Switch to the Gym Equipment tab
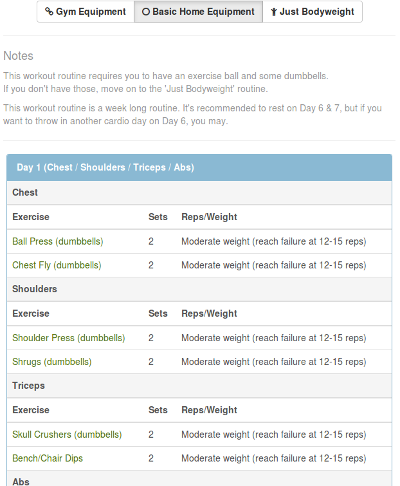The image size is (400, 486). (86, 12)
